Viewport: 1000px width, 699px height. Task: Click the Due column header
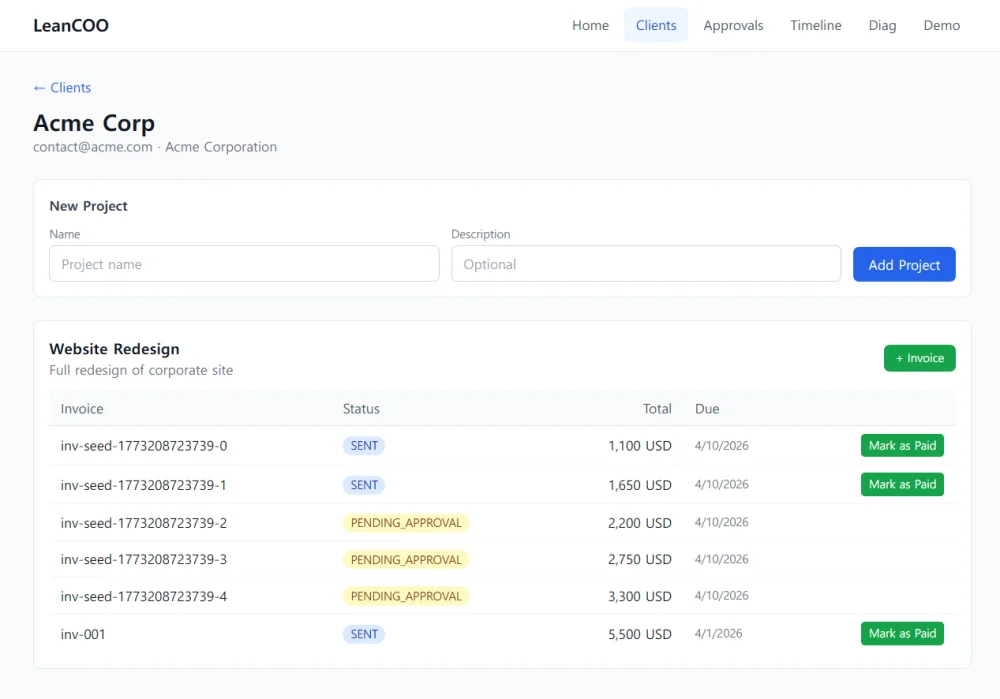[707, 409]
